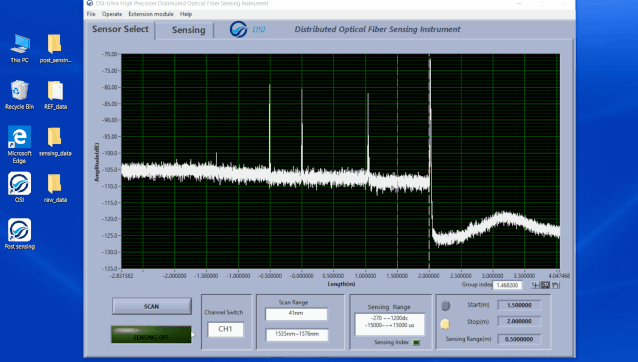Open the OSI desktop shortcut
Viewport: 638px width, 362px height.
pyautogui.click(x=20, y=188)
